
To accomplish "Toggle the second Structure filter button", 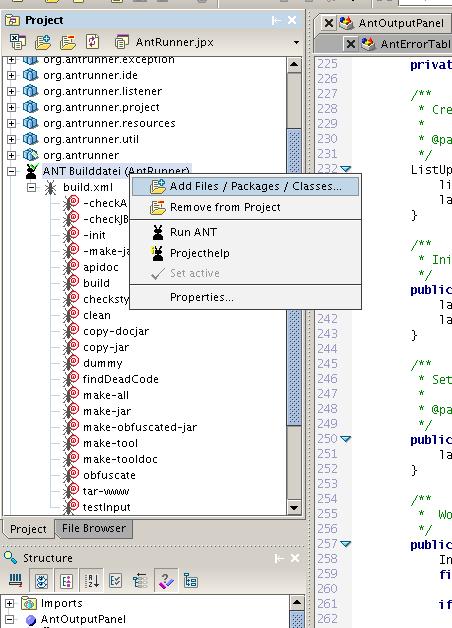I will pos(41,580).
